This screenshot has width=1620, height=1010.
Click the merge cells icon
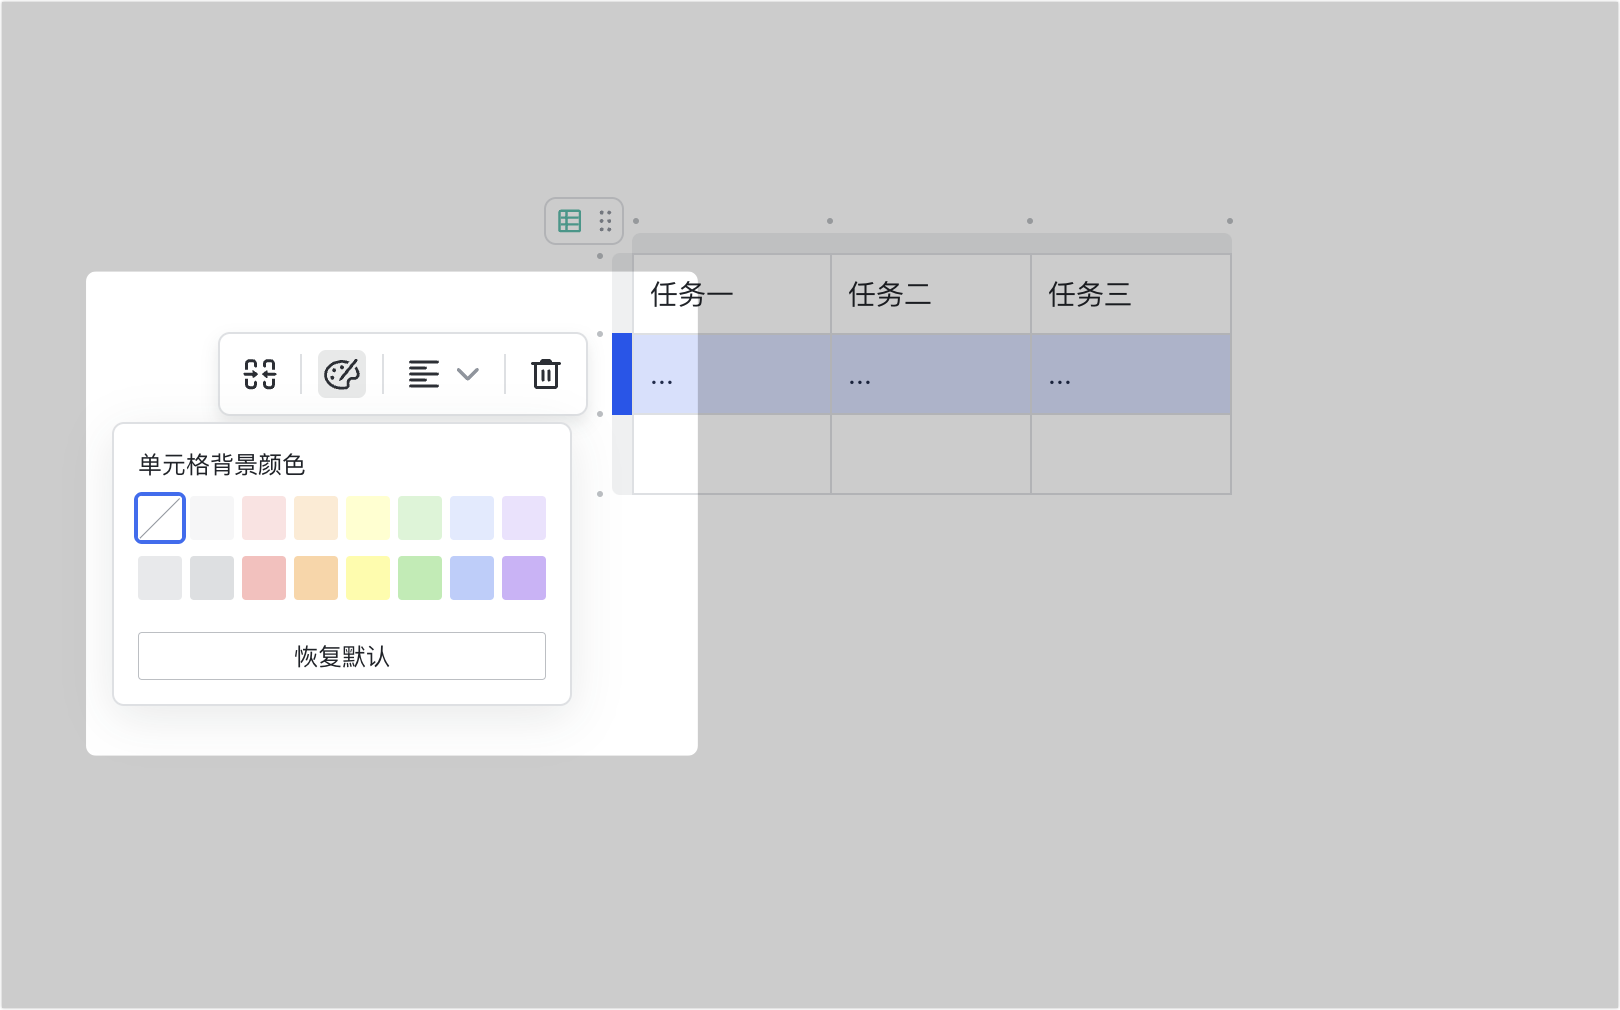260,374
